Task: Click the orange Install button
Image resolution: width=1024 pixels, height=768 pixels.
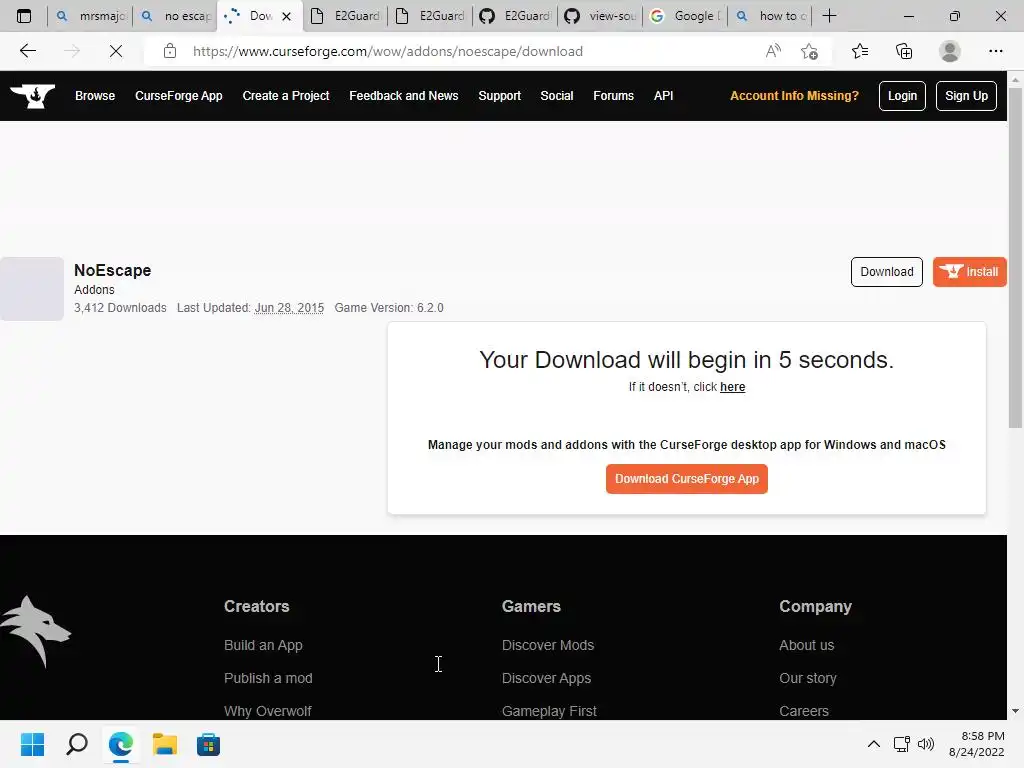Action: point(969,272)
